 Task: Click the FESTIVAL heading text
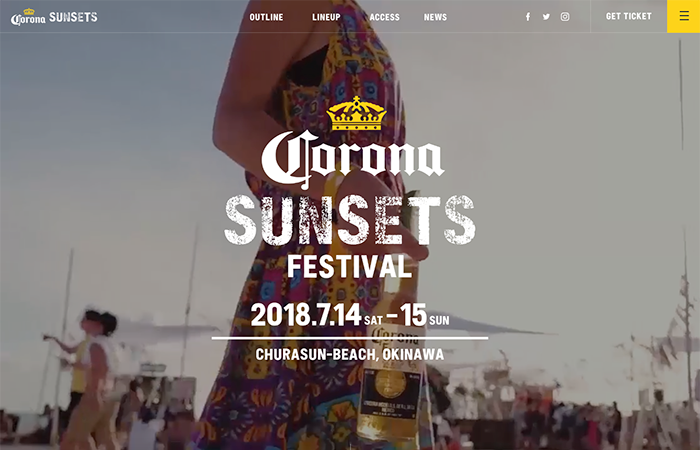[349, 267]
